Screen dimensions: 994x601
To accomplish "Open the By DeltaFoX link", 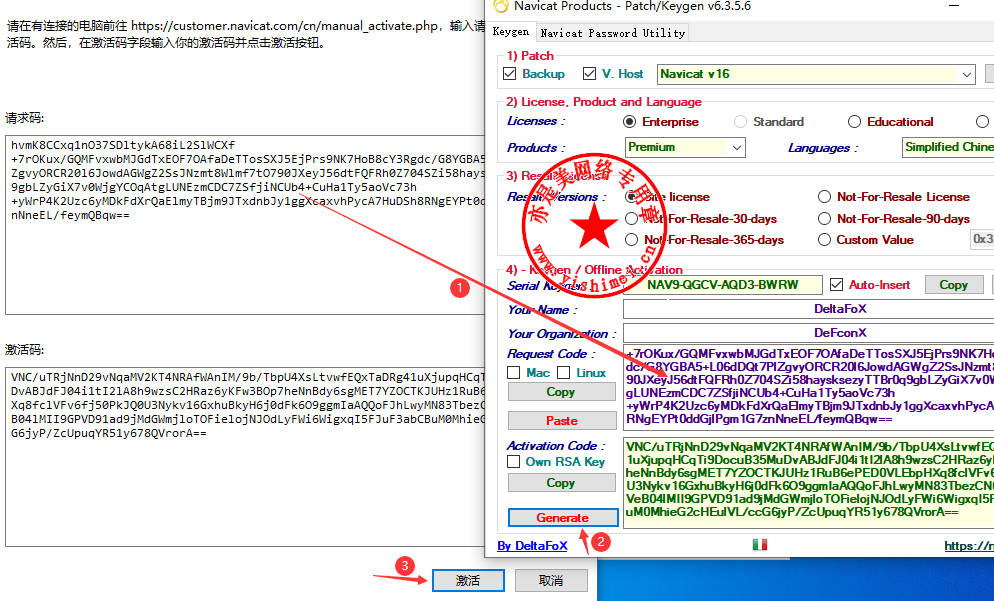I will (532, 546).
